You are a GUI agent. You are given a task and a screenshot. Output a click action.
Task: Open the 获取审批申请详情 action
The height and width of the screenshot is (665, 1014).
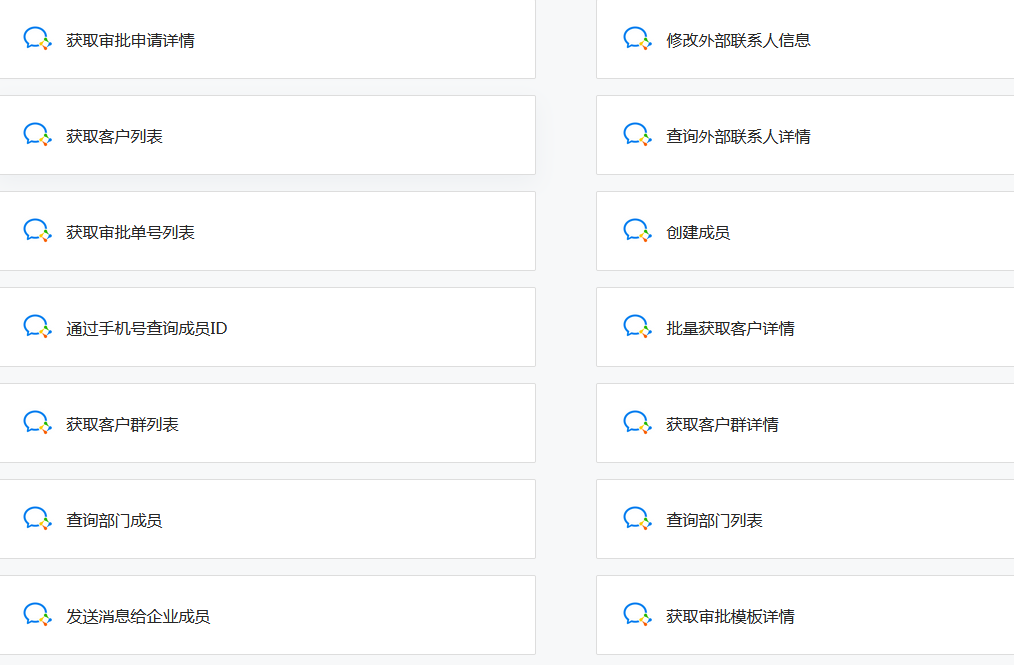pos(268,39)
